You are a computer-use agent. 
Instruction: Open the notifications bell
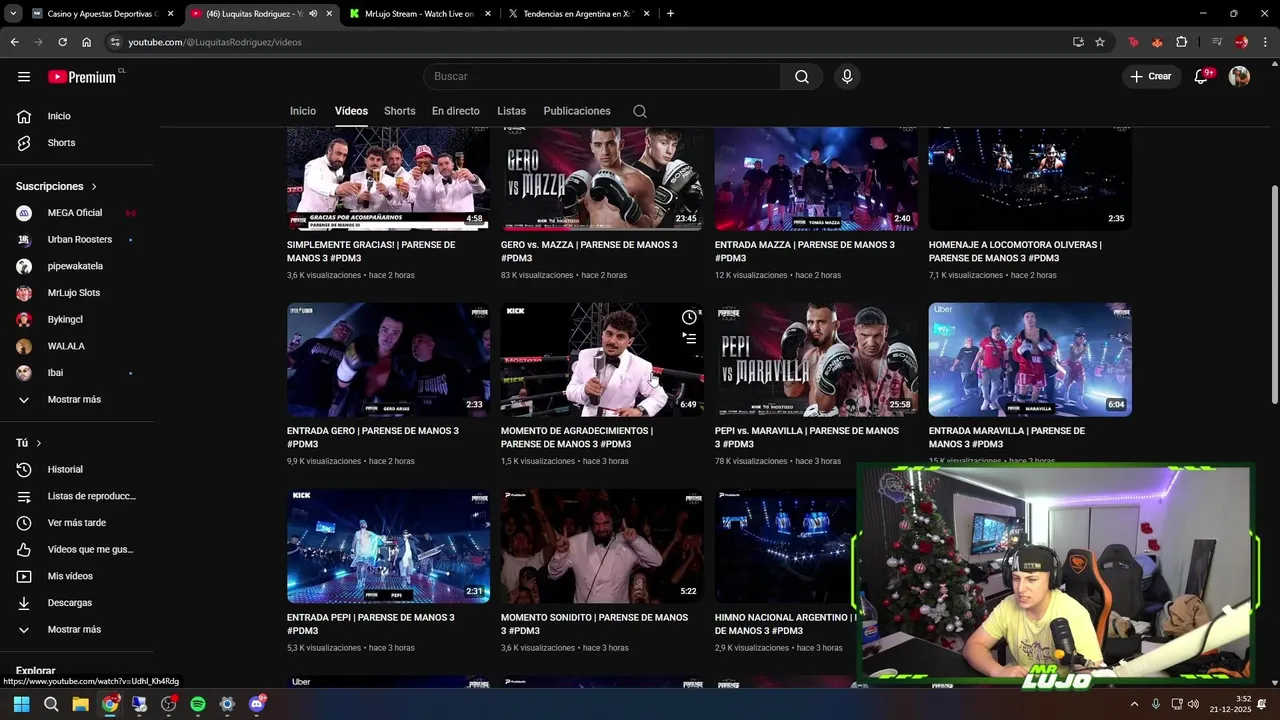click(x=1202, y=76)
